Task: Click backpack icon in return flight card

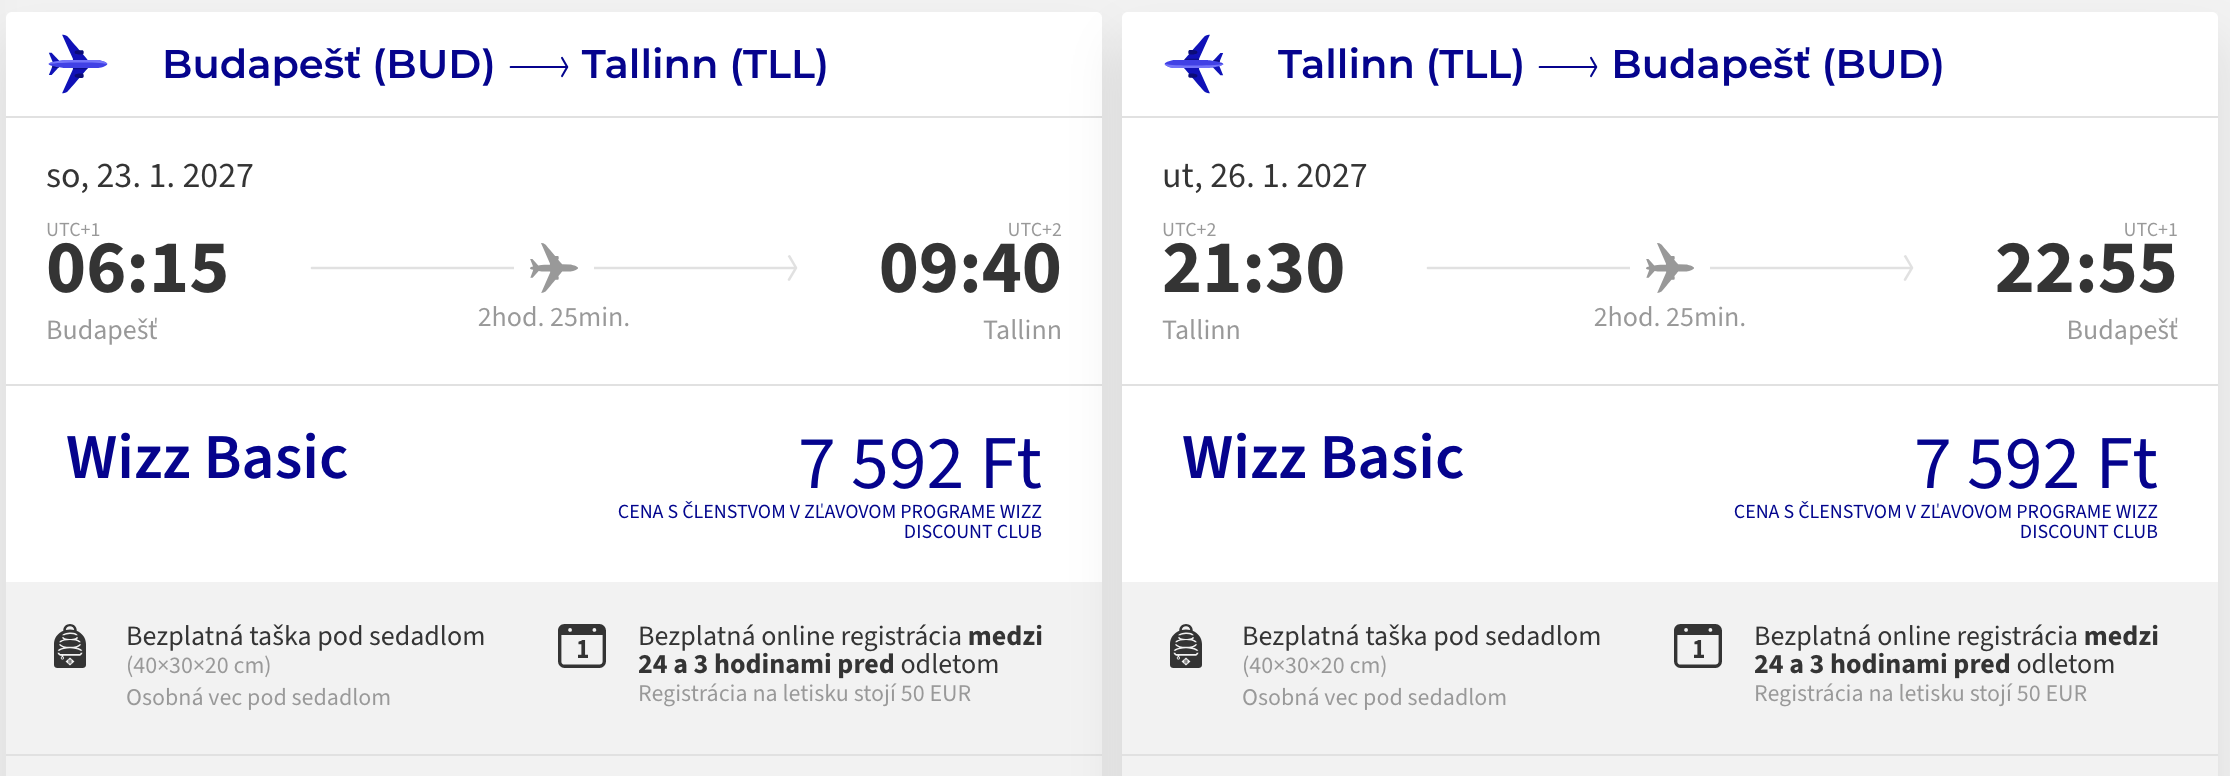Action: [1186, 646]
